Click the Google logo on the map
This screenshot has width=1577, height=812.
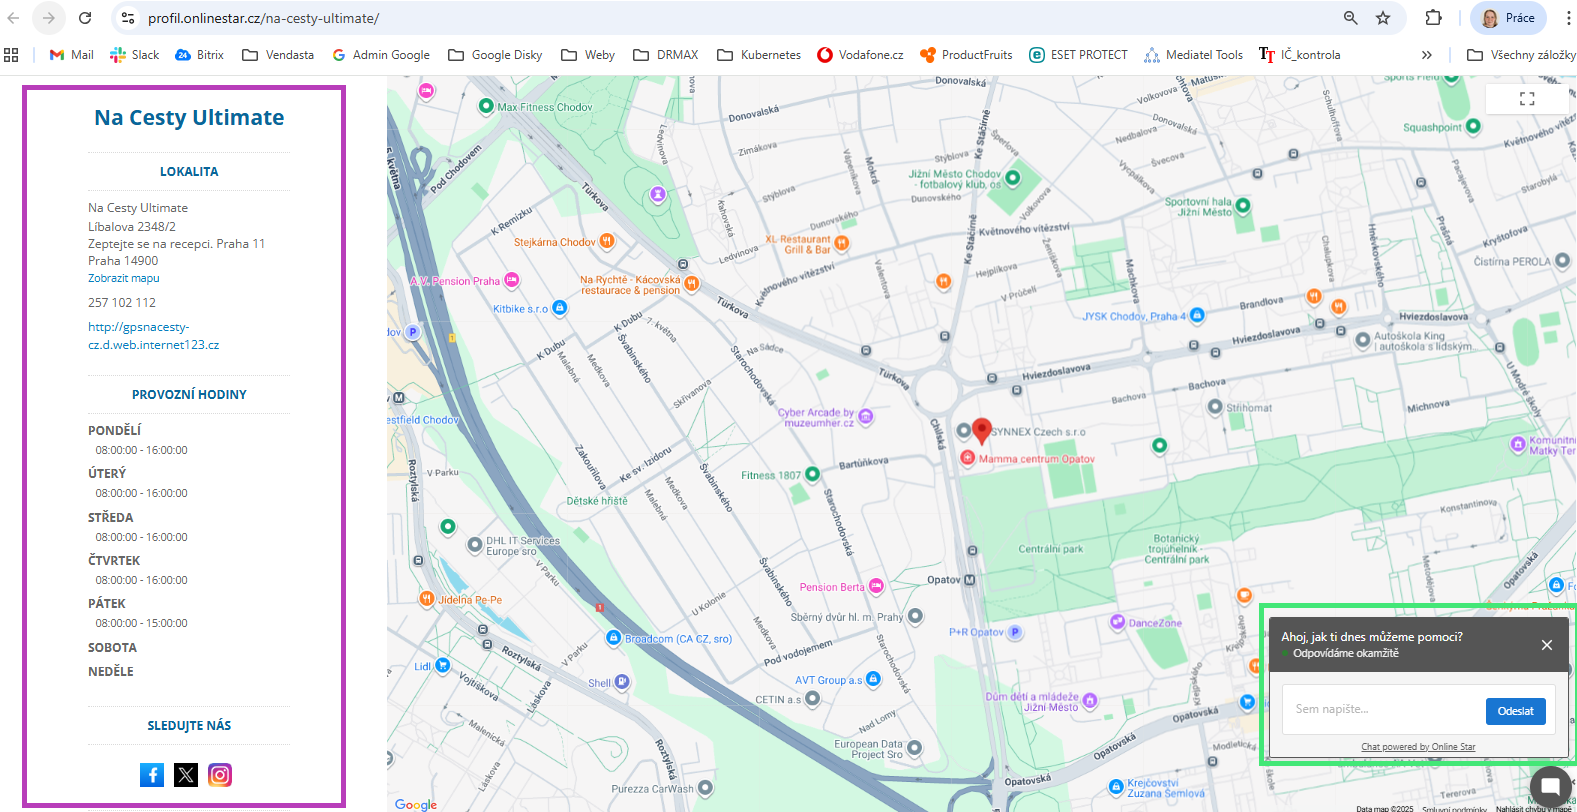416,804
